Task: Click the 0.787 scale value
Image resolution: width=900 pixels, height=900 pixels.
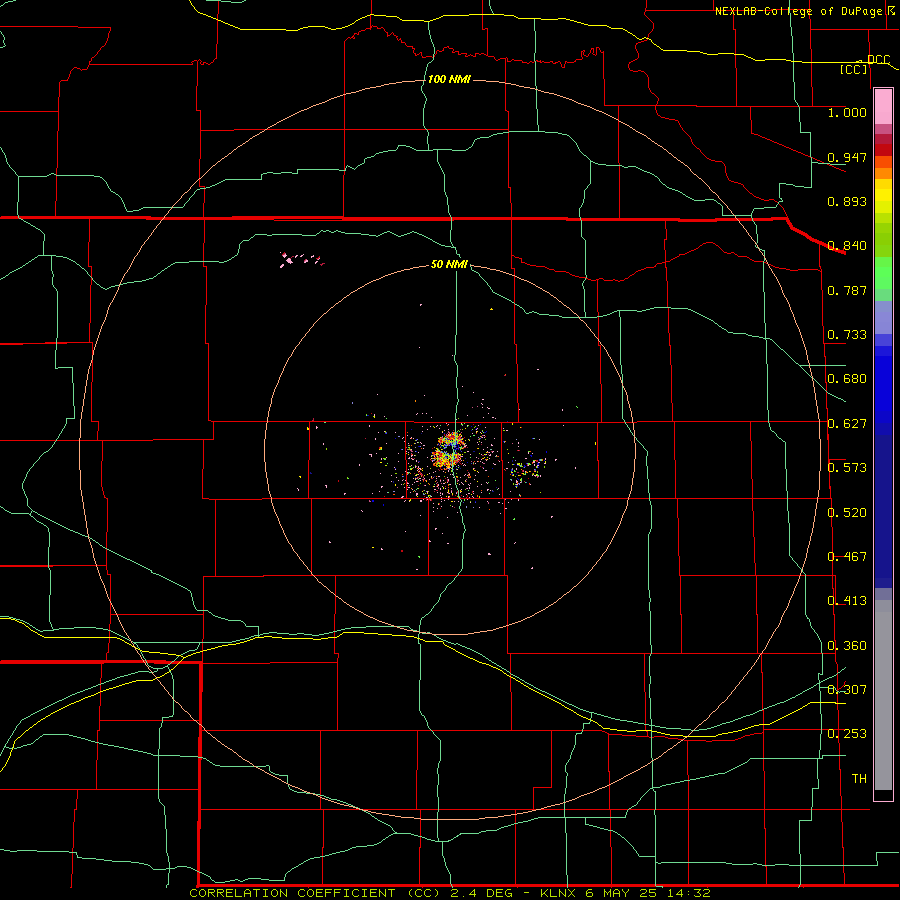Action: coord(847,290)
